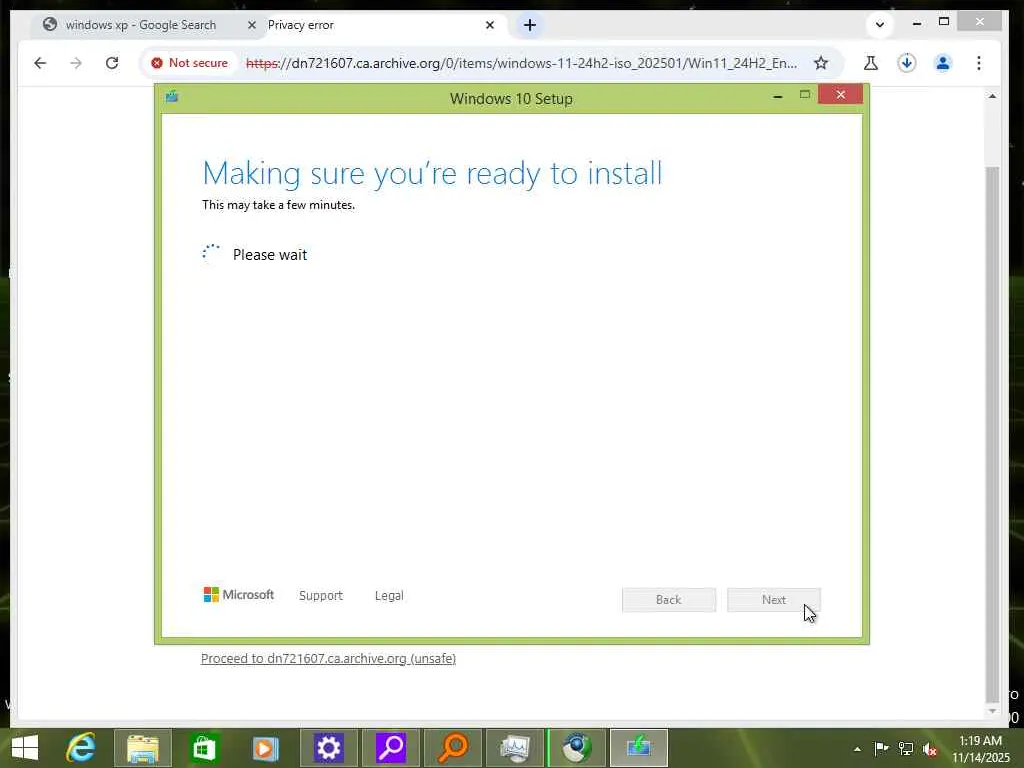
Task: Open the Legal link in Setup
Action: 389,596
